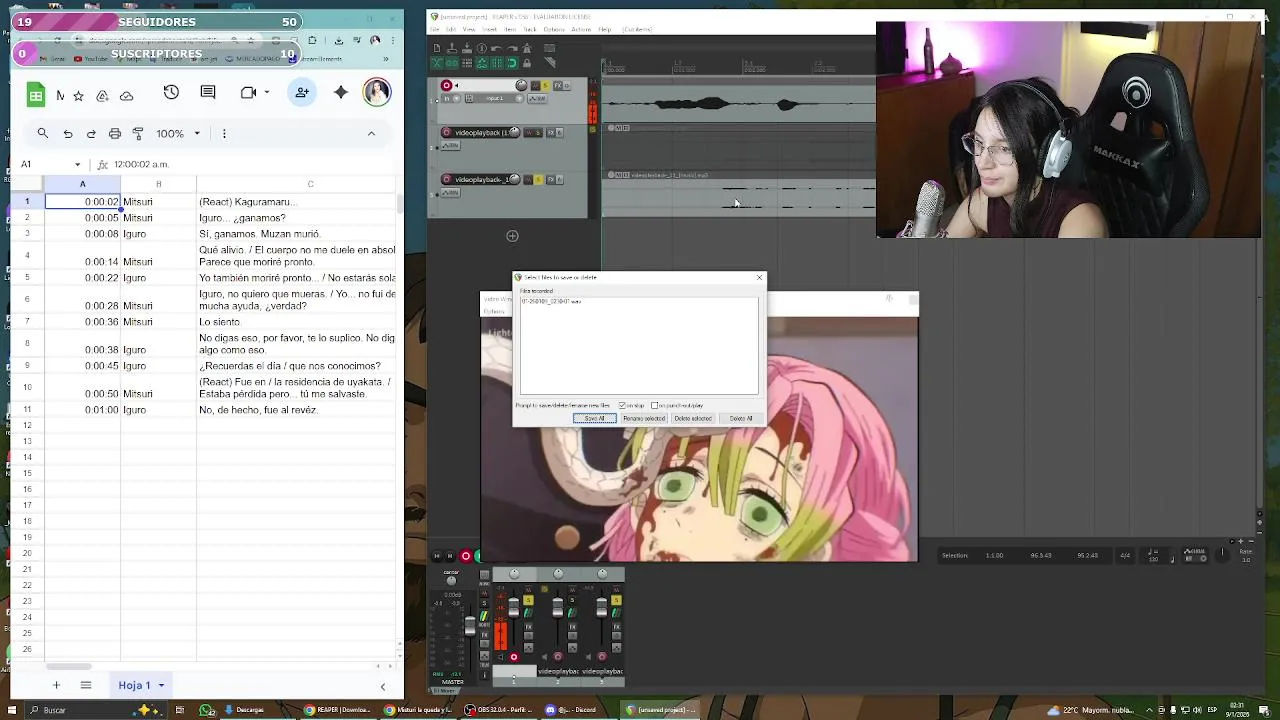
Task: Click the print icon in Sheets
Action: [x=115, y=133]
